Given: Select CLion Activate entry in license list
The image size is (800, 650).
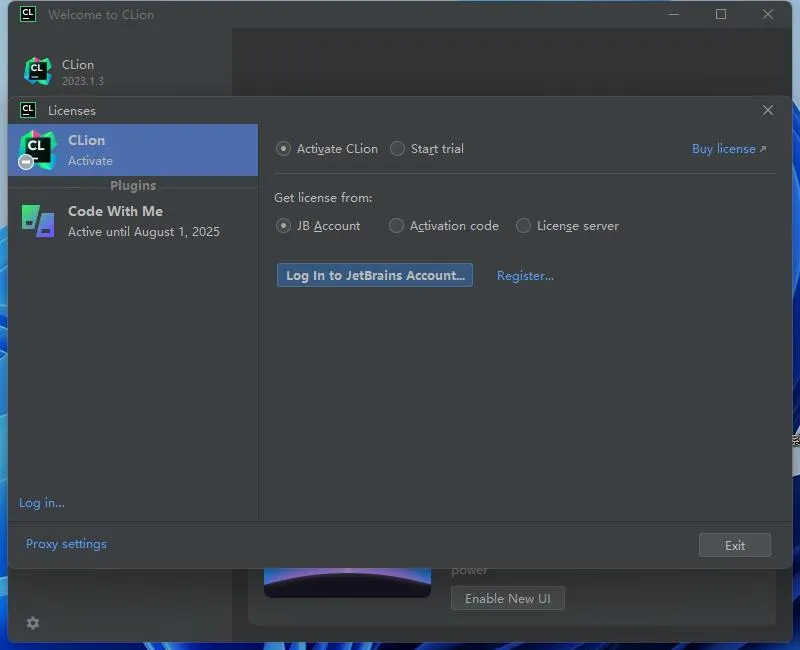Looking at the screenshot, I should tap(133, 150).
